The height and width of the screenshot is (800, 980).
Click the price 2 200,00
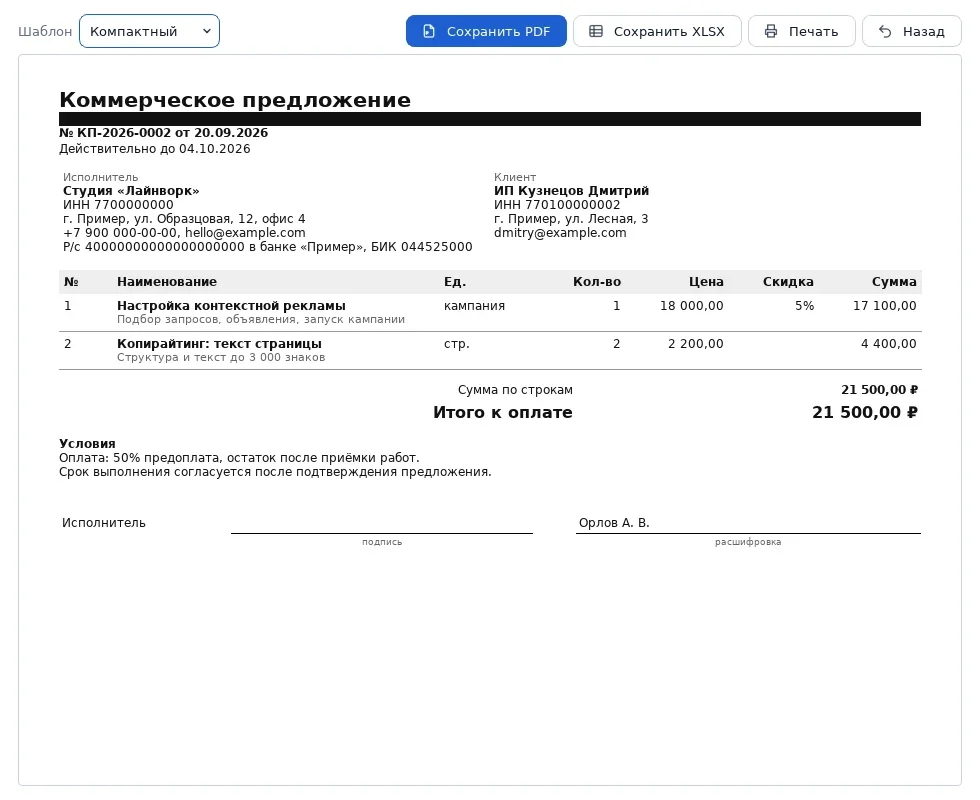[x=696, y=344]
